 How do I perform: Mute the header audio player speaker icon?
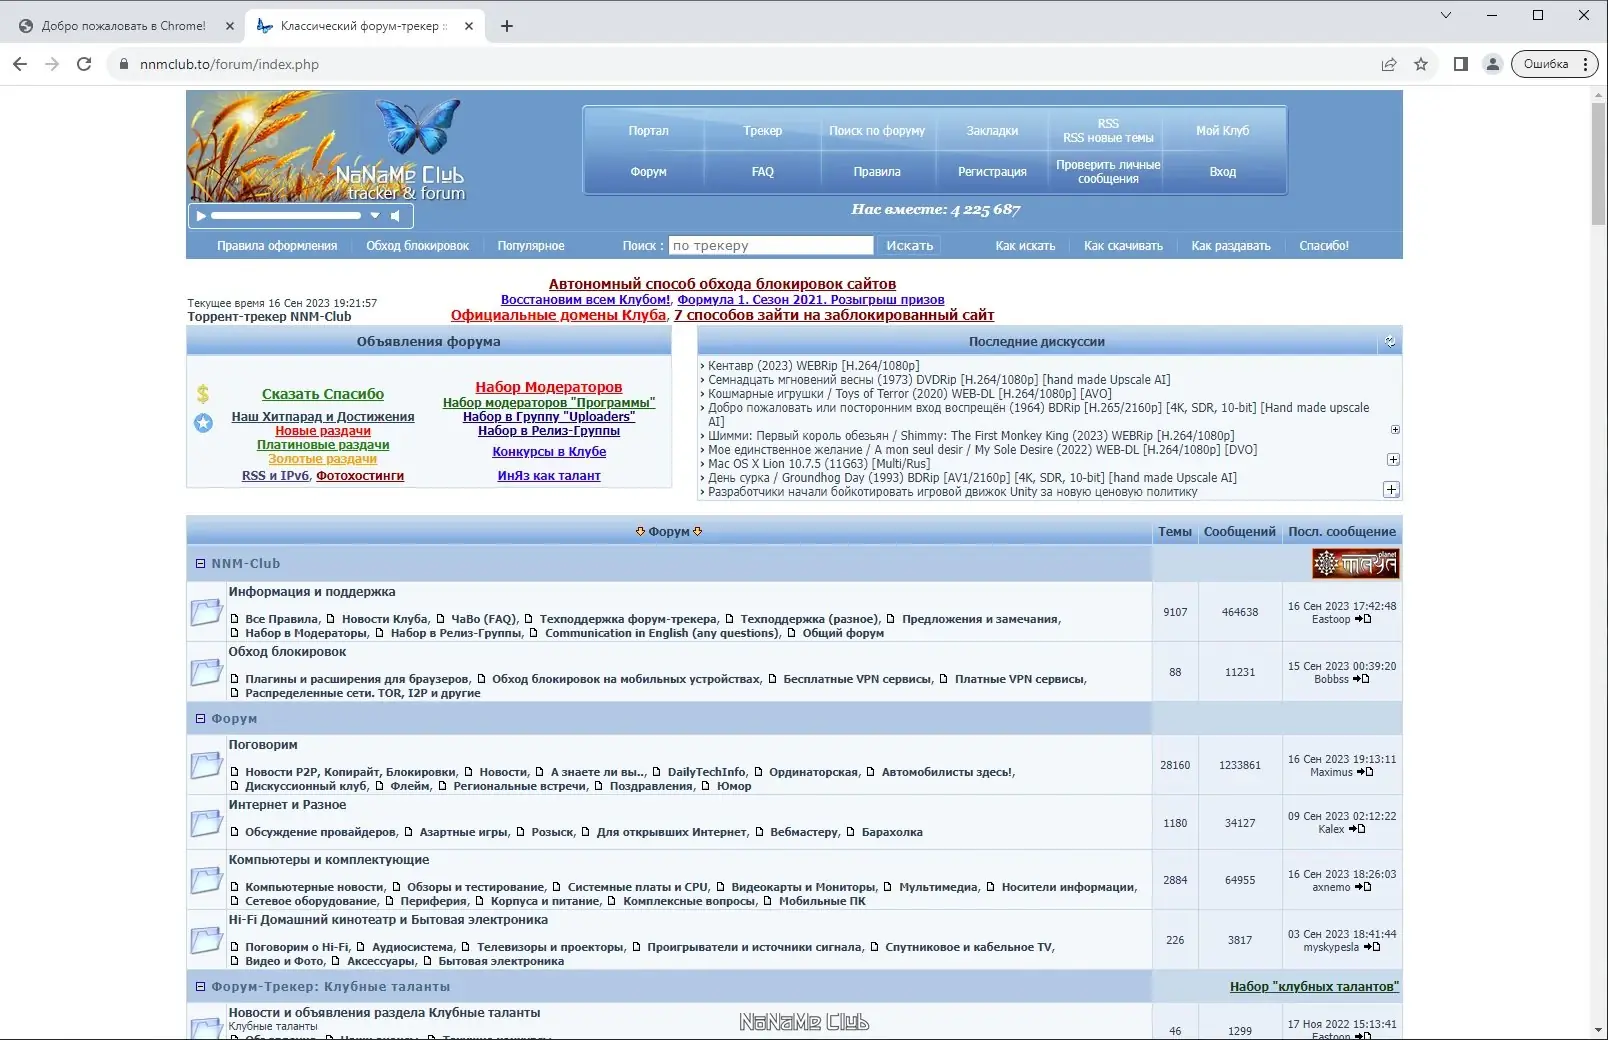(396, 215)
